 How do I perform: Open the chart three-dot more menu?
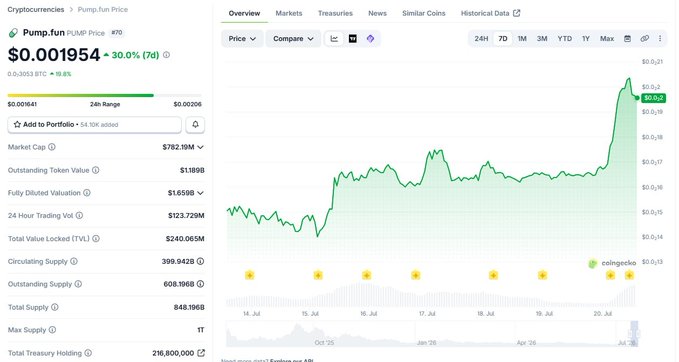[660, 39]
